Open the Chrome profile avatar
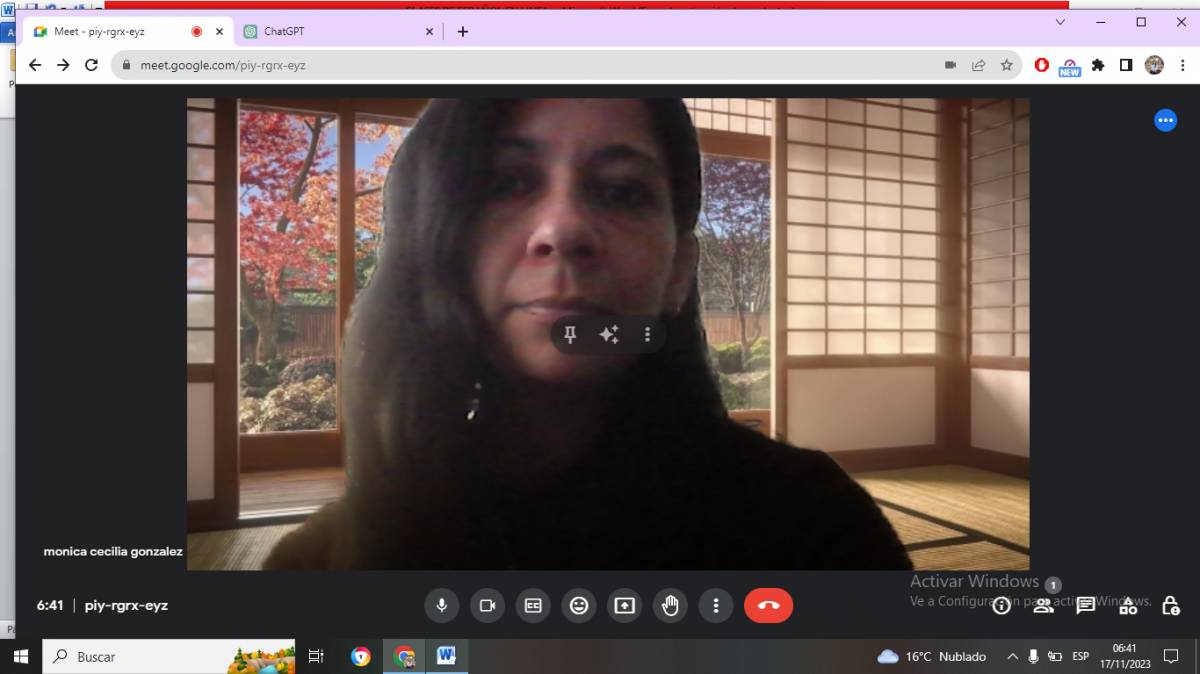This screenshot has width=1200, height=674. 1154,65
